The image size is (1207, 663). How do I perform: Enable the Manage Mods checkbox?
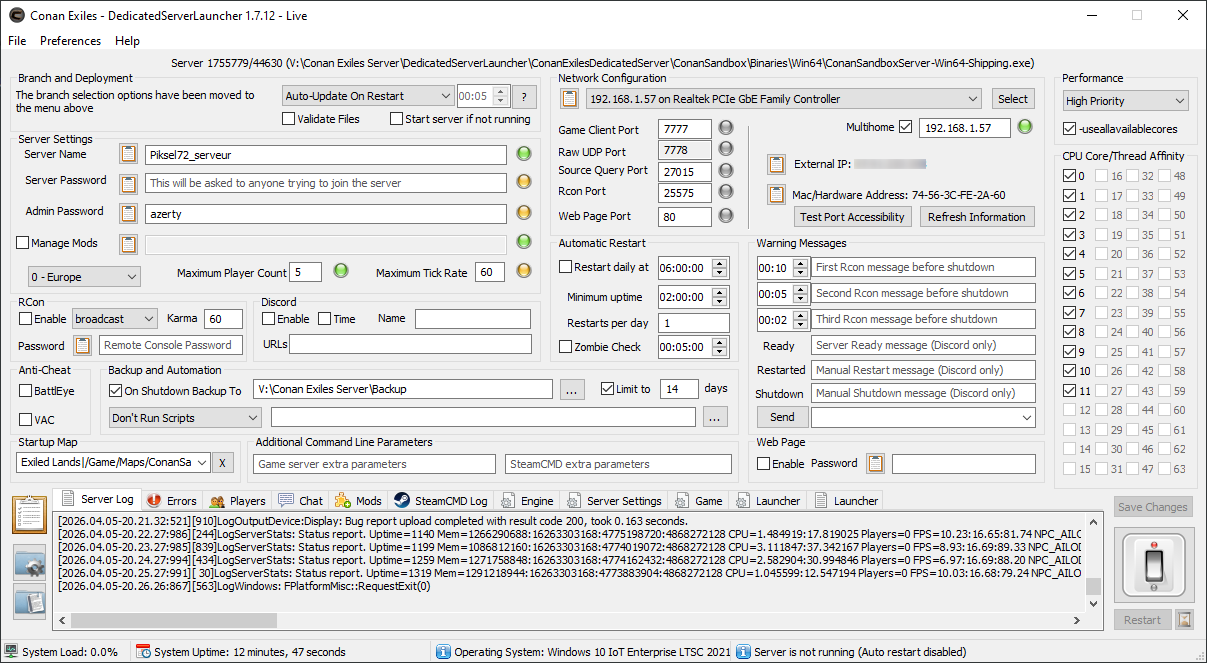23,243
